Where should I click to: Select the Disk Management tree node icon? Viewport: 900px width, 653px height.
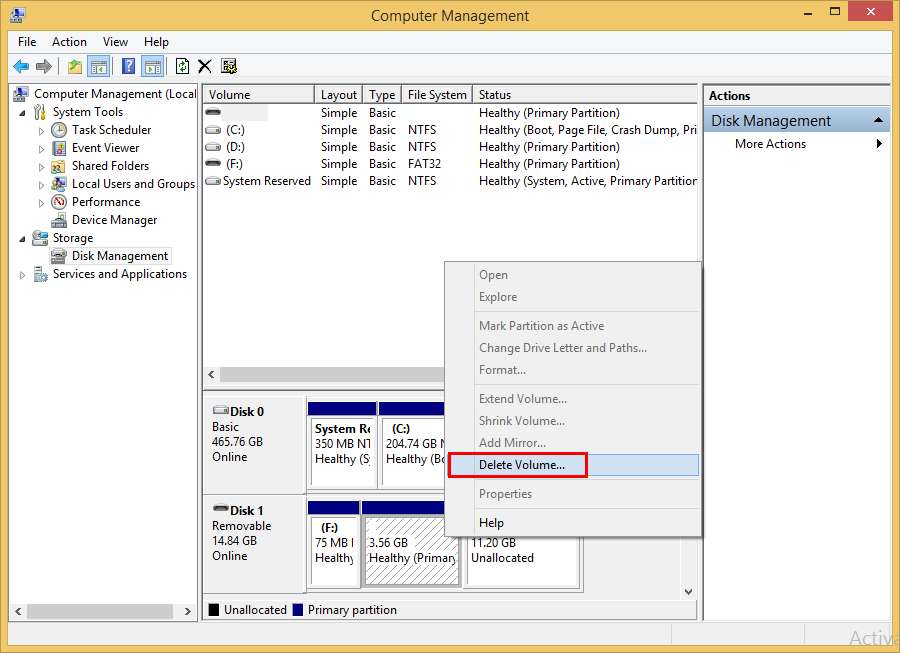[59, 256]
